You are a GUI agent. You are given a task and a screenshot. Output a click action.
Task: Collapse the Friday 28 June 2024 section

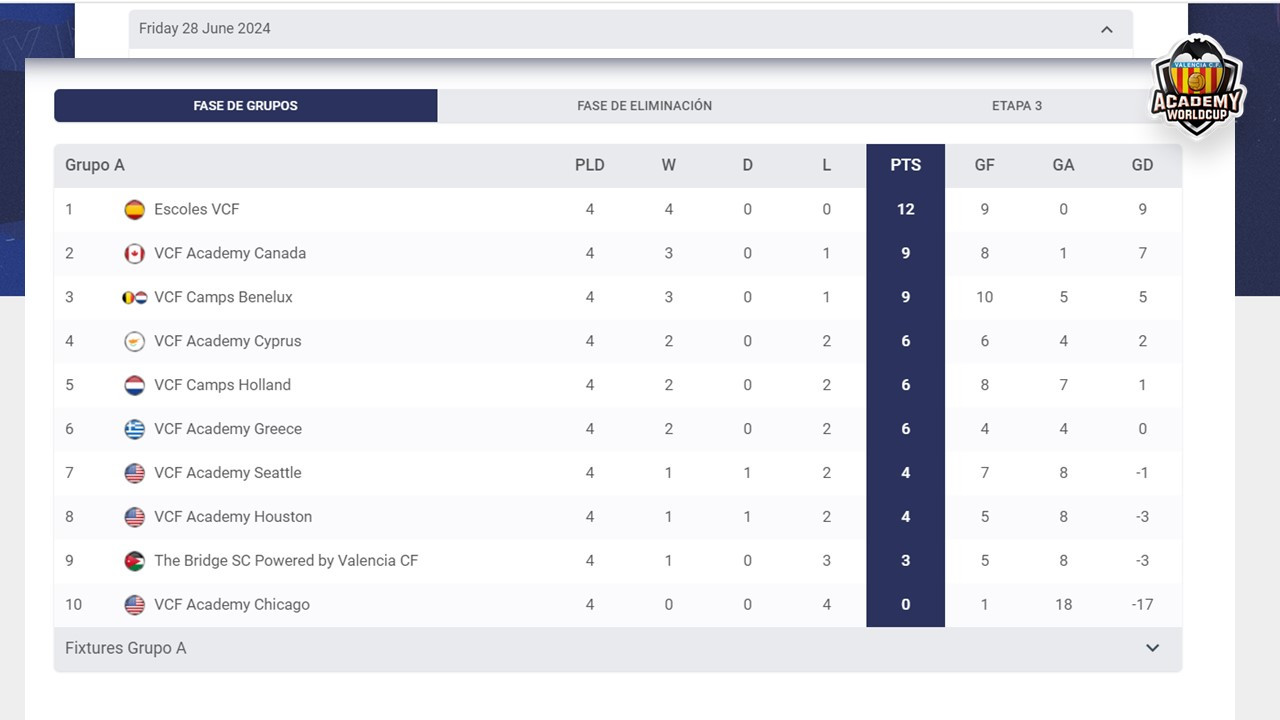pos(1106,29)
